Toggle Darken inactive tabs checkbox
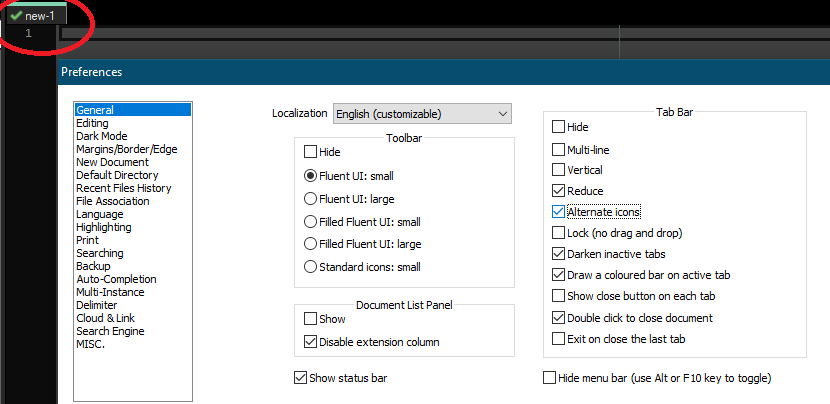The width and height of the screenshot is (830, 404). coord(558,254)
